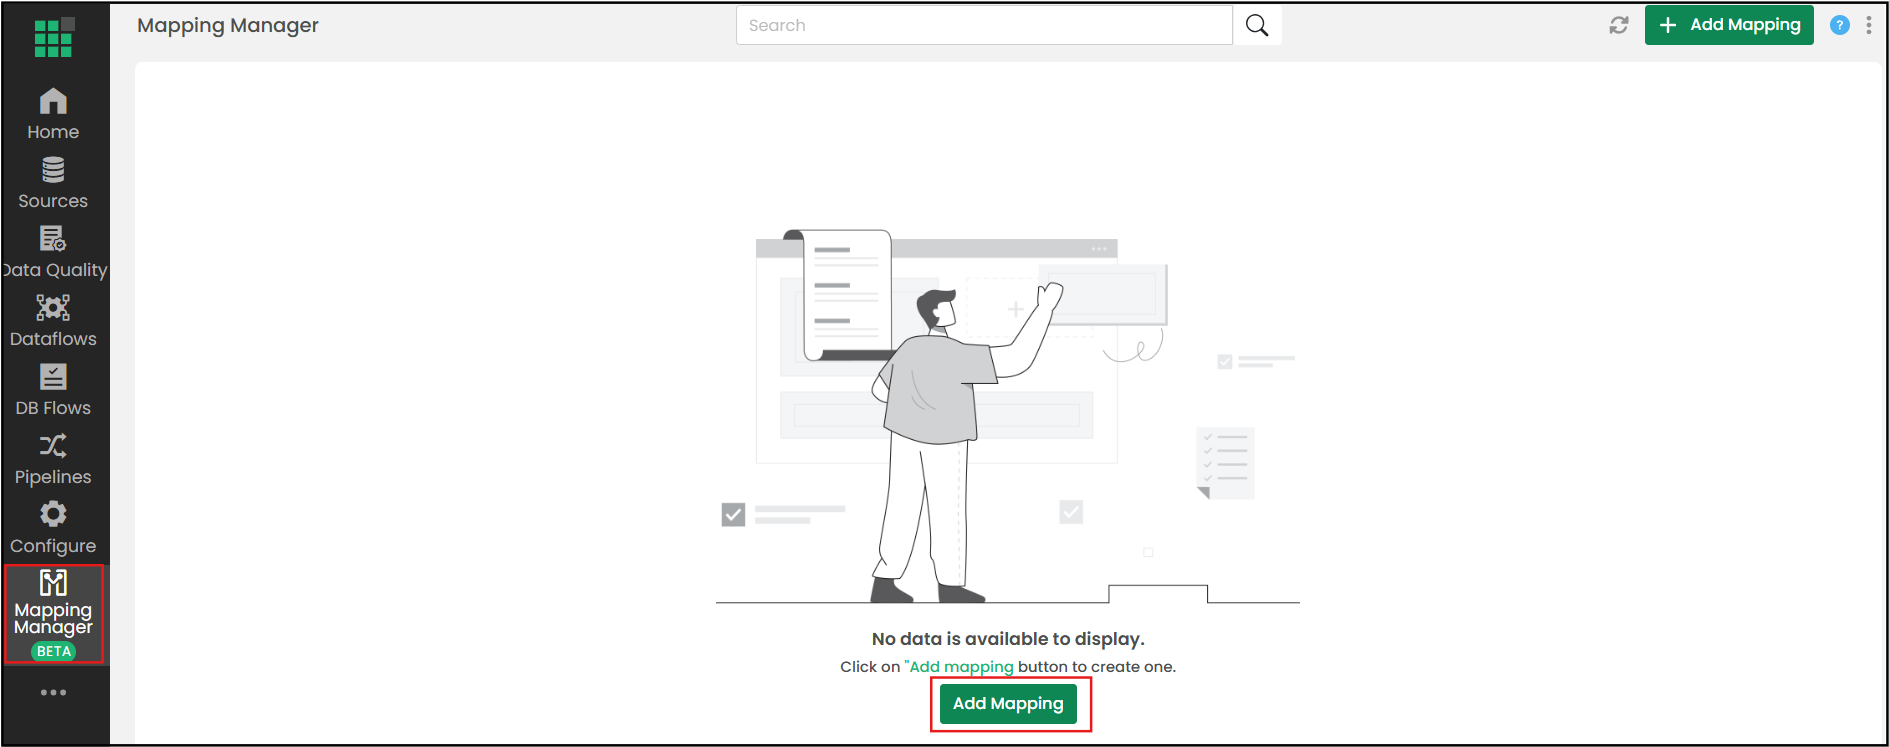
Task: Open the vertical three-dots options menu
Action: click(1869, 25)
